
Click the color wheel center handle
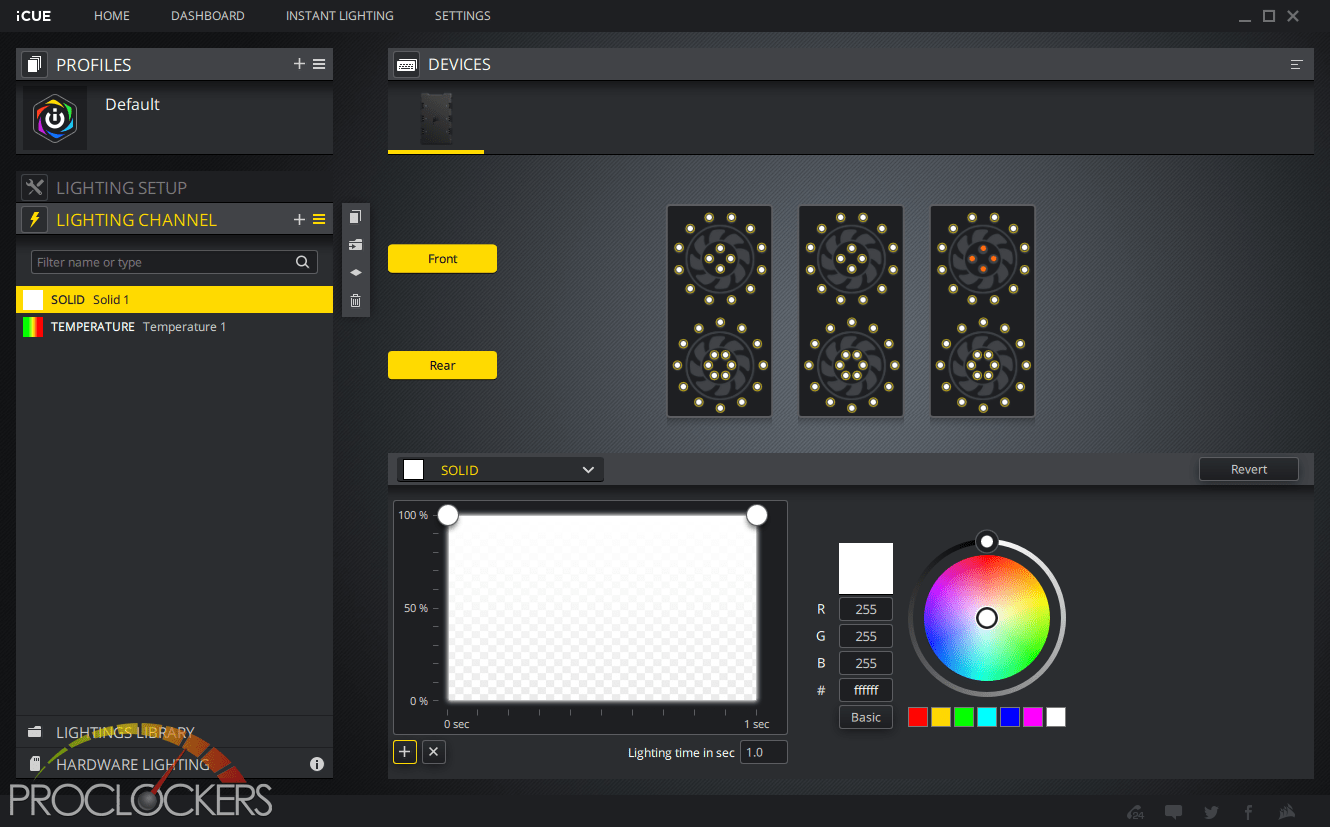click(x=987, y=618)
